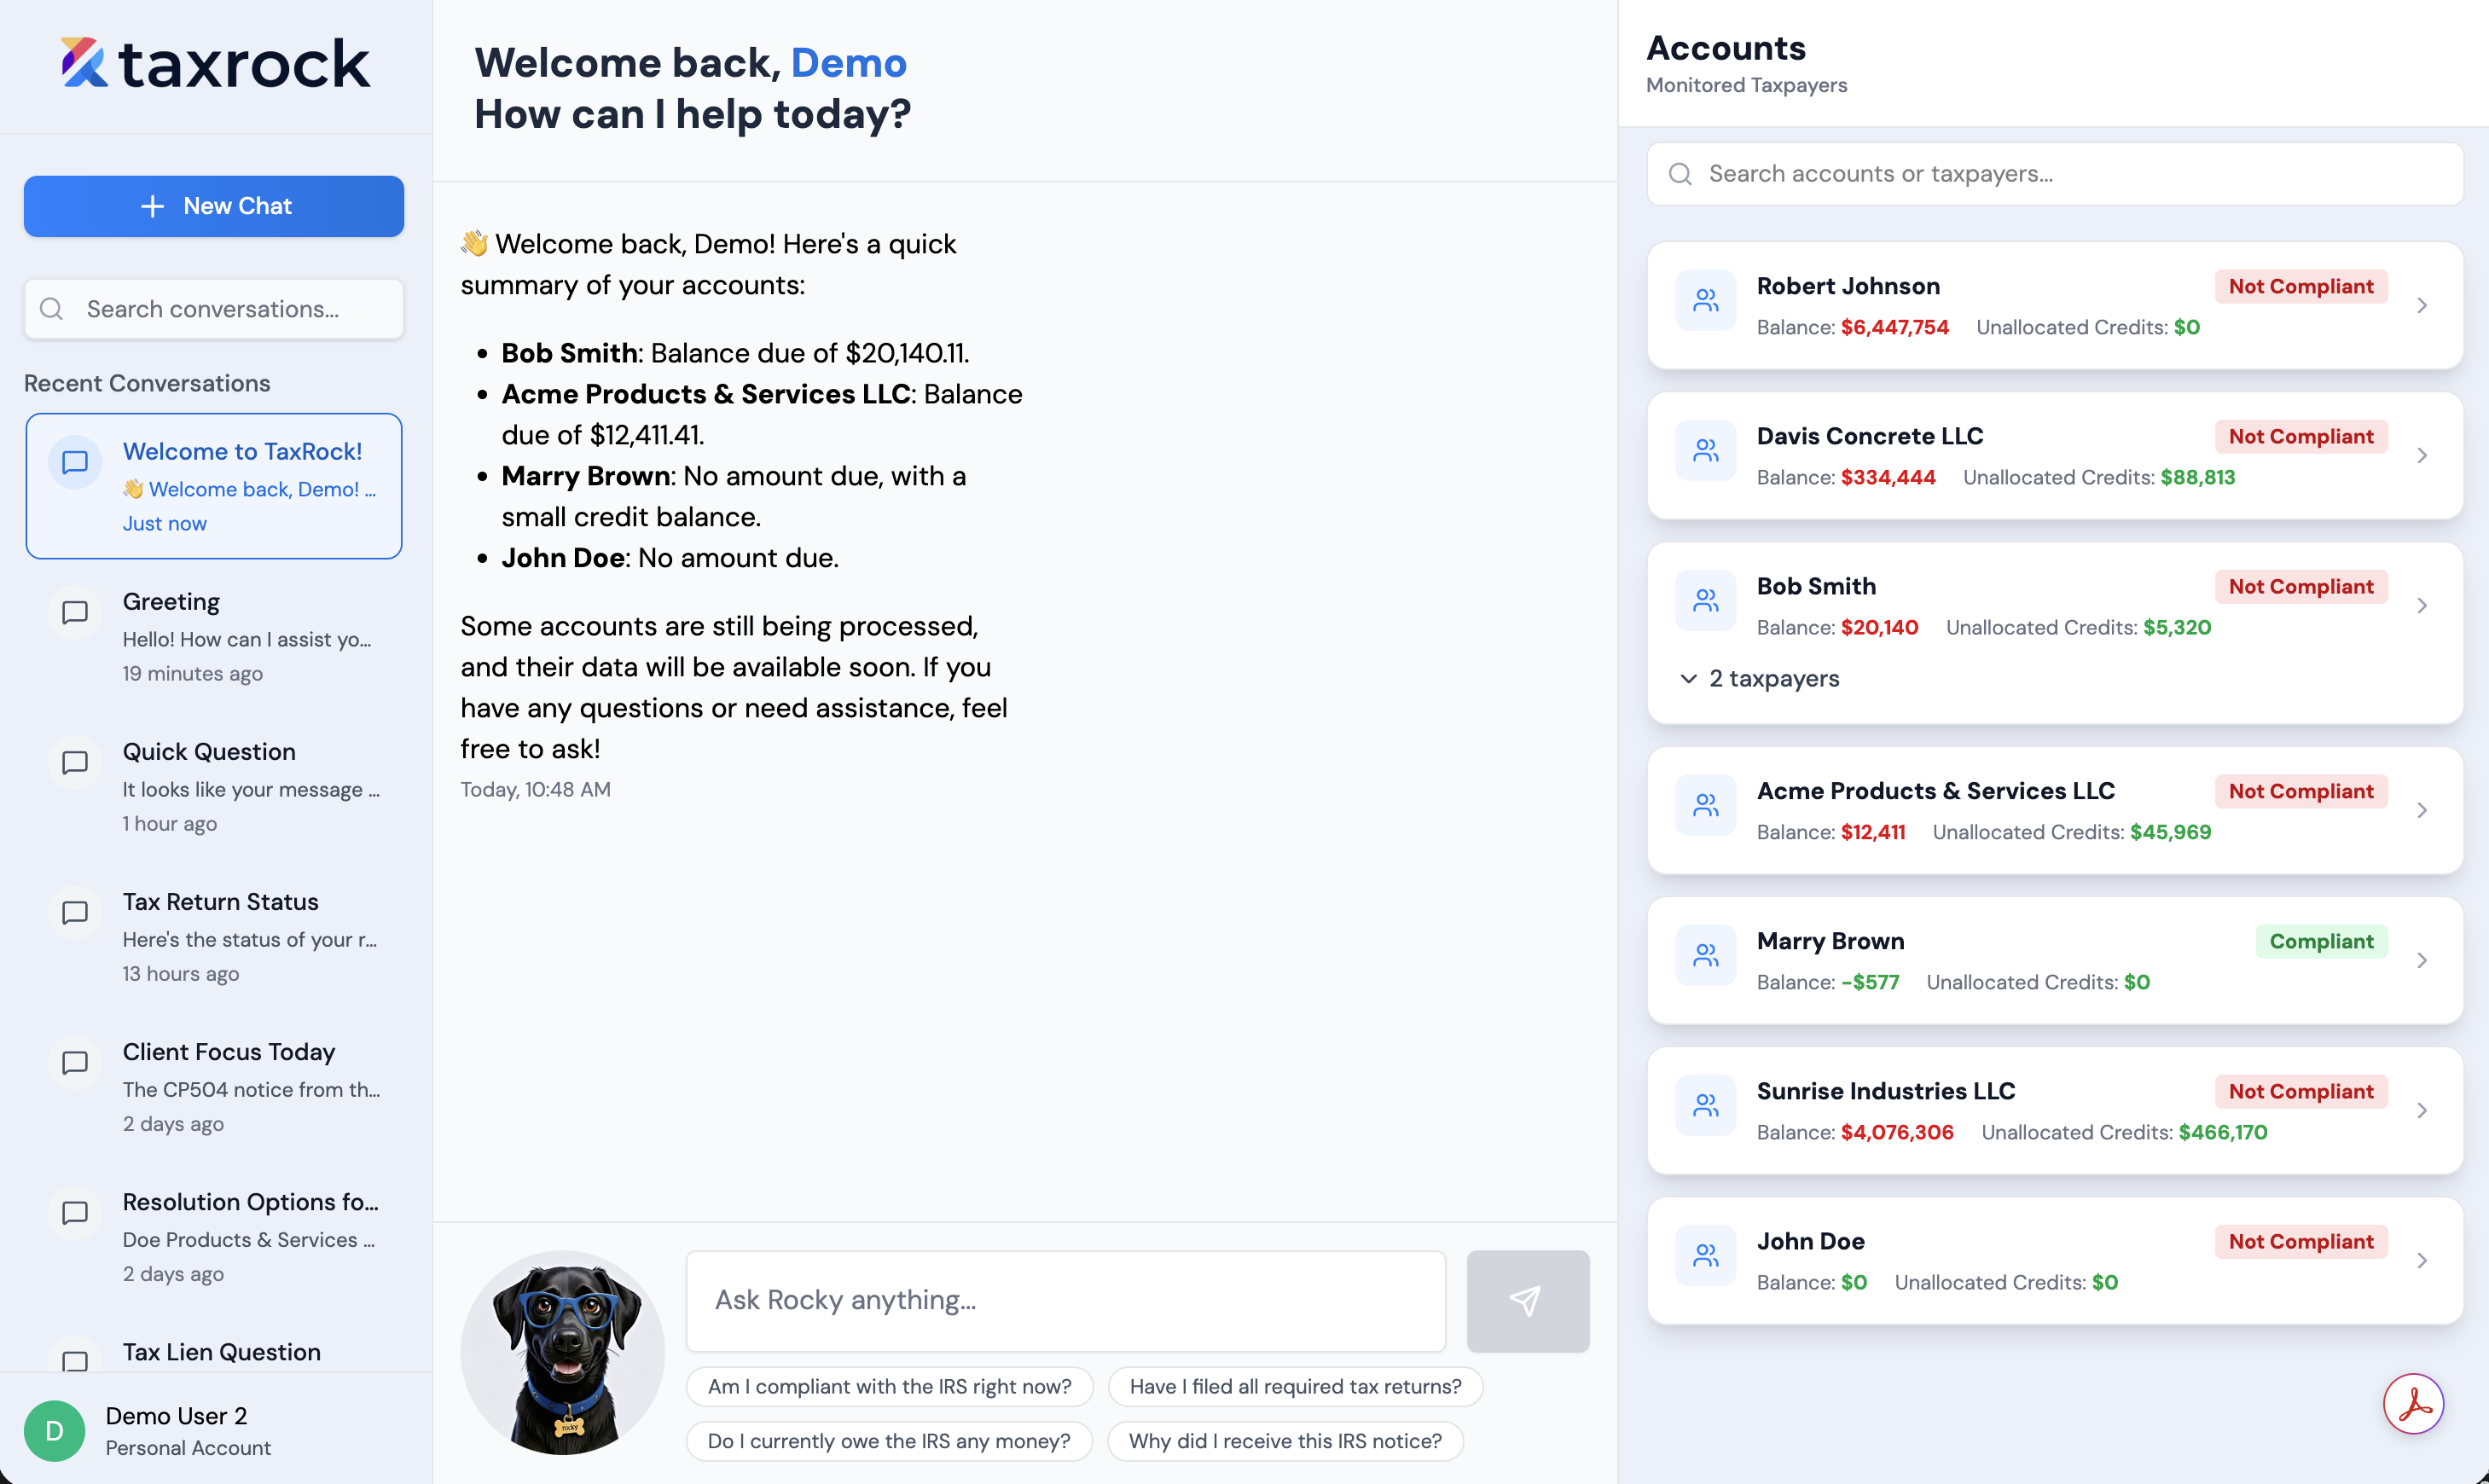Open Robert Johnson via chevron arrow
This screenshot has width=2489, height=1484.
click(2422, 306)
